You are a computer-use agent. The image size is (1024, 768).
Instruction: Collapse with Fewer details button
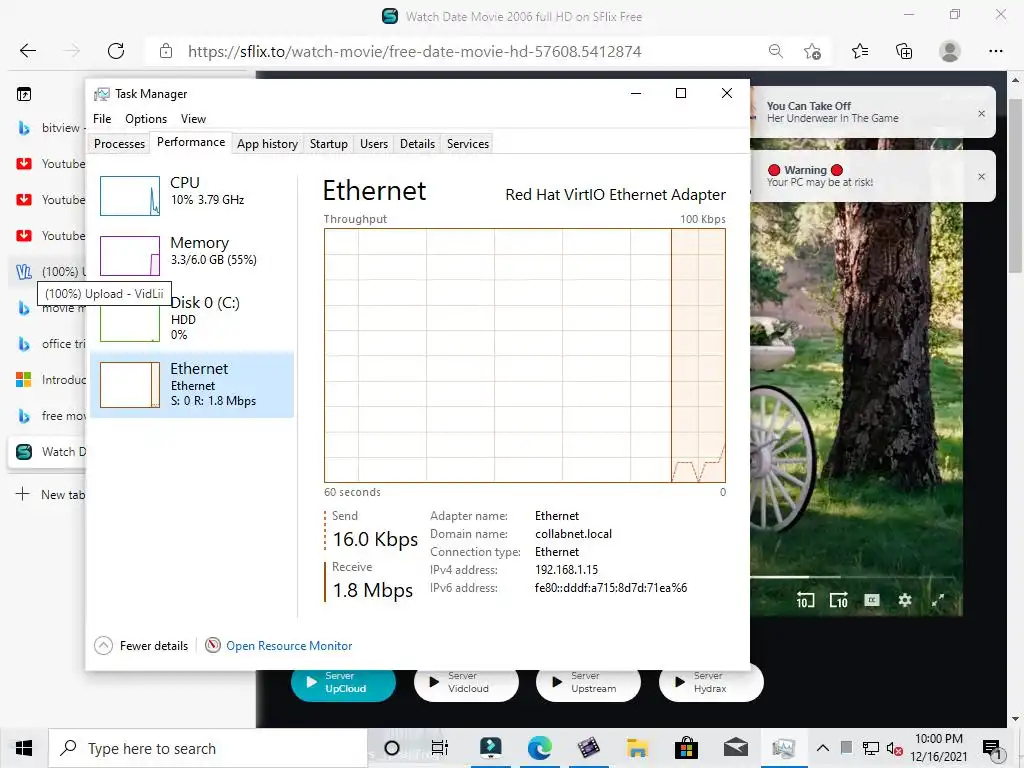(142, 646)
